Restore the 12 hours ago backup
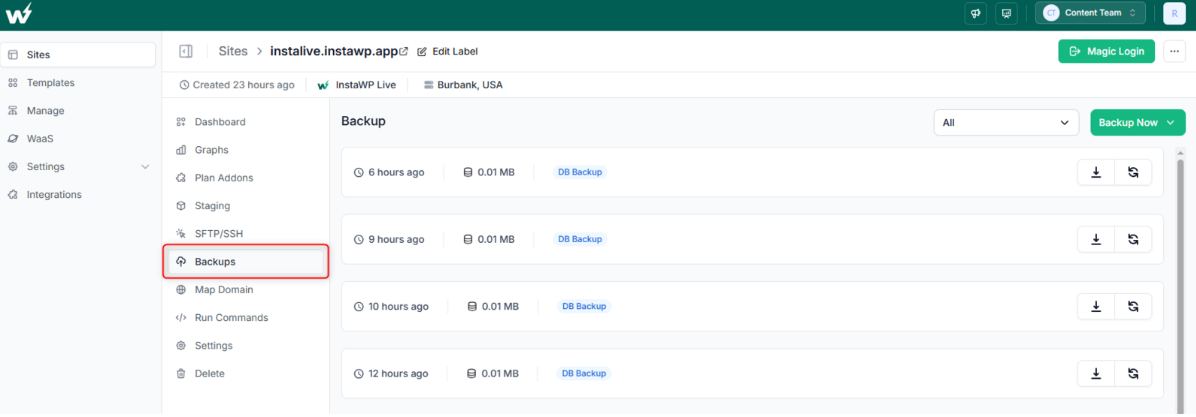The width and height of the screenshot is (1196, 417). (x=1133, y=374)
